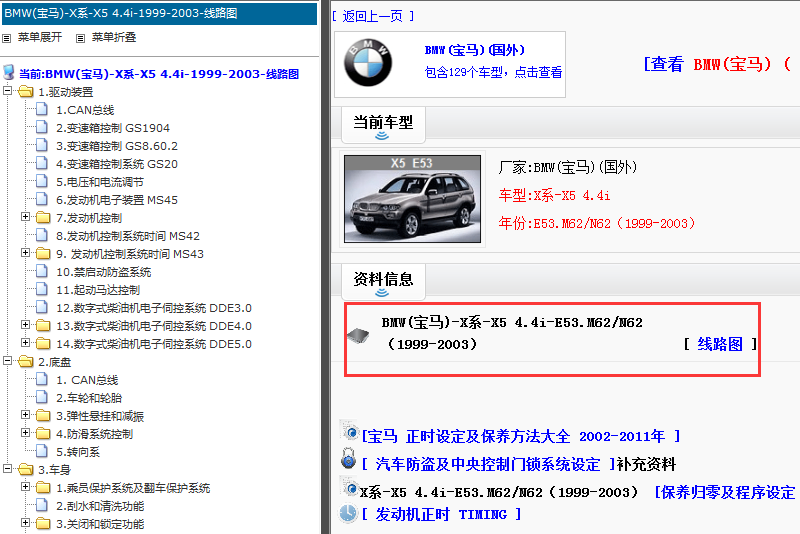Viewport: 800px width, 534px height.
Task: Click document icon of 4.变速箱控制系统 GS20
Action: click(42, 164)
